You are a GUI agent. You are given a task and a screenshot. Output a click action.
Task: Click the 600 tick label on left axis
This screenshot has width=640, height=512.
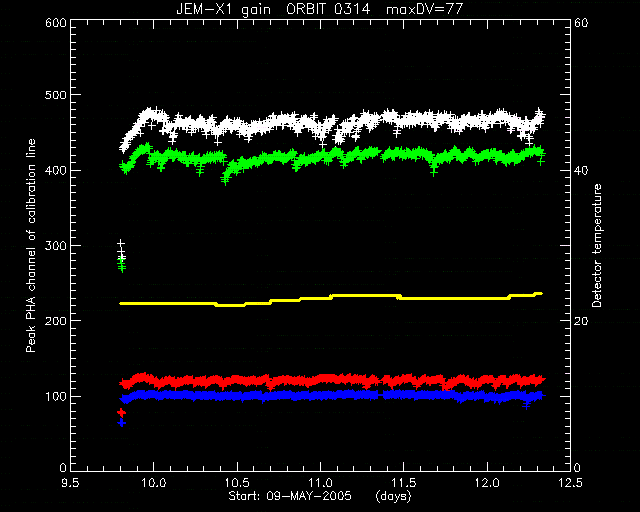pos(56,23)
